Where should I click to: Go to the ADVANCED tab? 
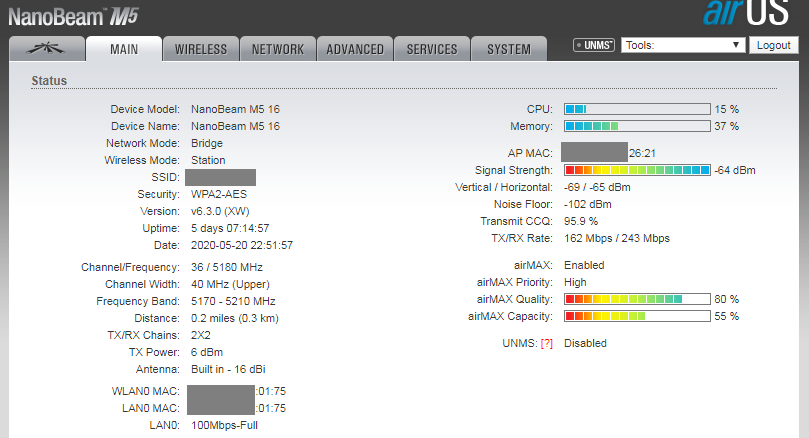coord(355,49)
